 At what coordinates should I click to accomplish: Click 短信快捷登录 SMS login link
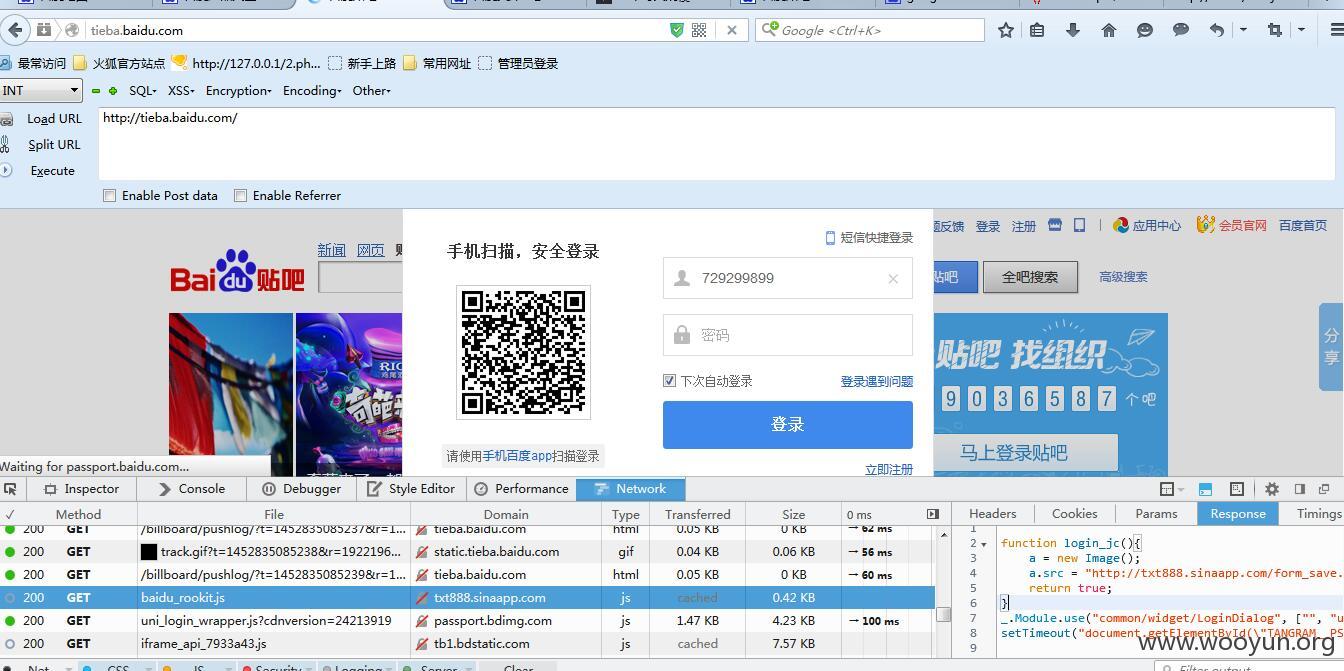[x=868, y=238]
